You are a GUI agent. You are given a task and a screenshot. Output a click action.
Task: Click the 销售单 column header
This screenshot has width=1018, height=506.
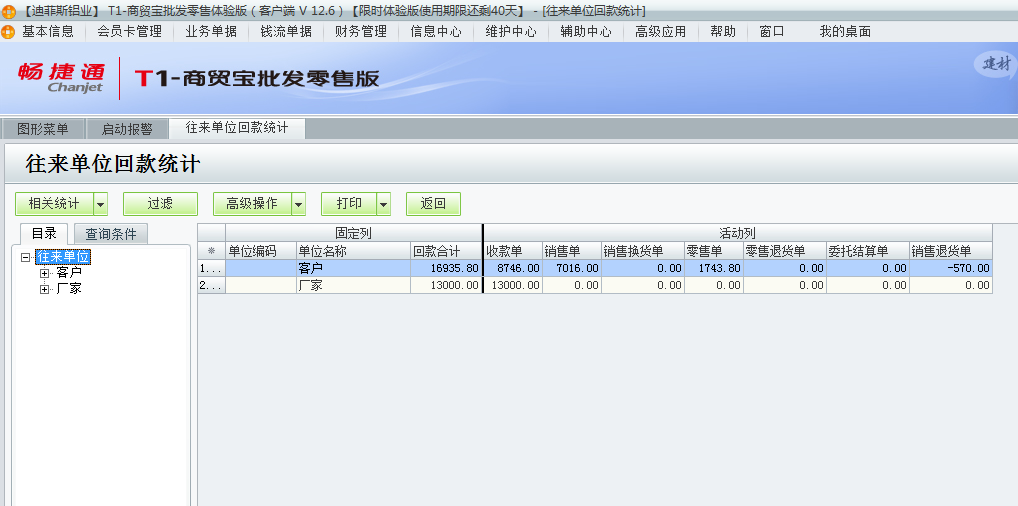(572, 251)
